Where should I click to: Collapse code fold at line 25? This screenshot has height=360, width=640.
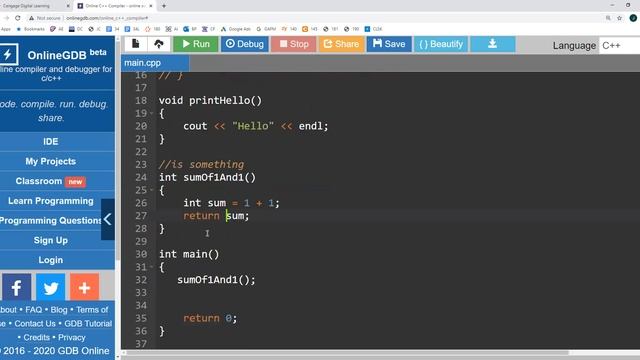151,190
